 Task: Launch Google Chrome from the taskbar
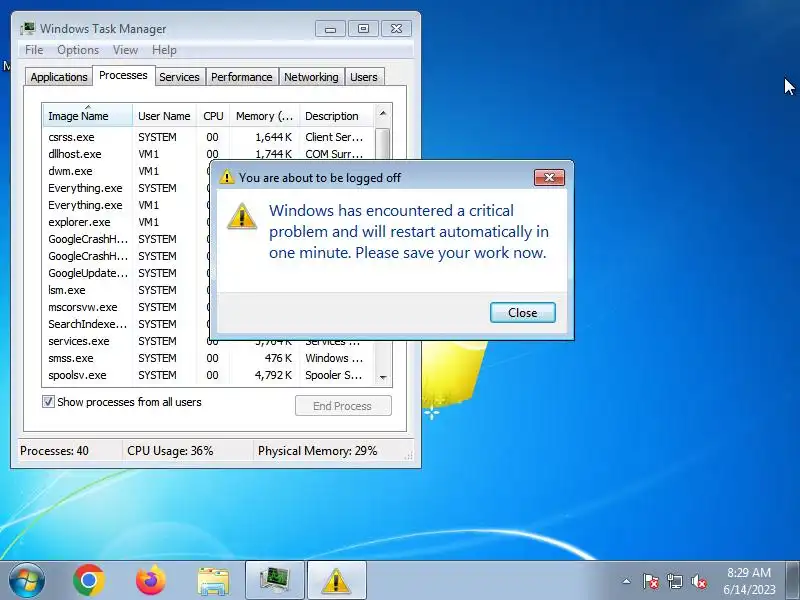pos(89,581)
